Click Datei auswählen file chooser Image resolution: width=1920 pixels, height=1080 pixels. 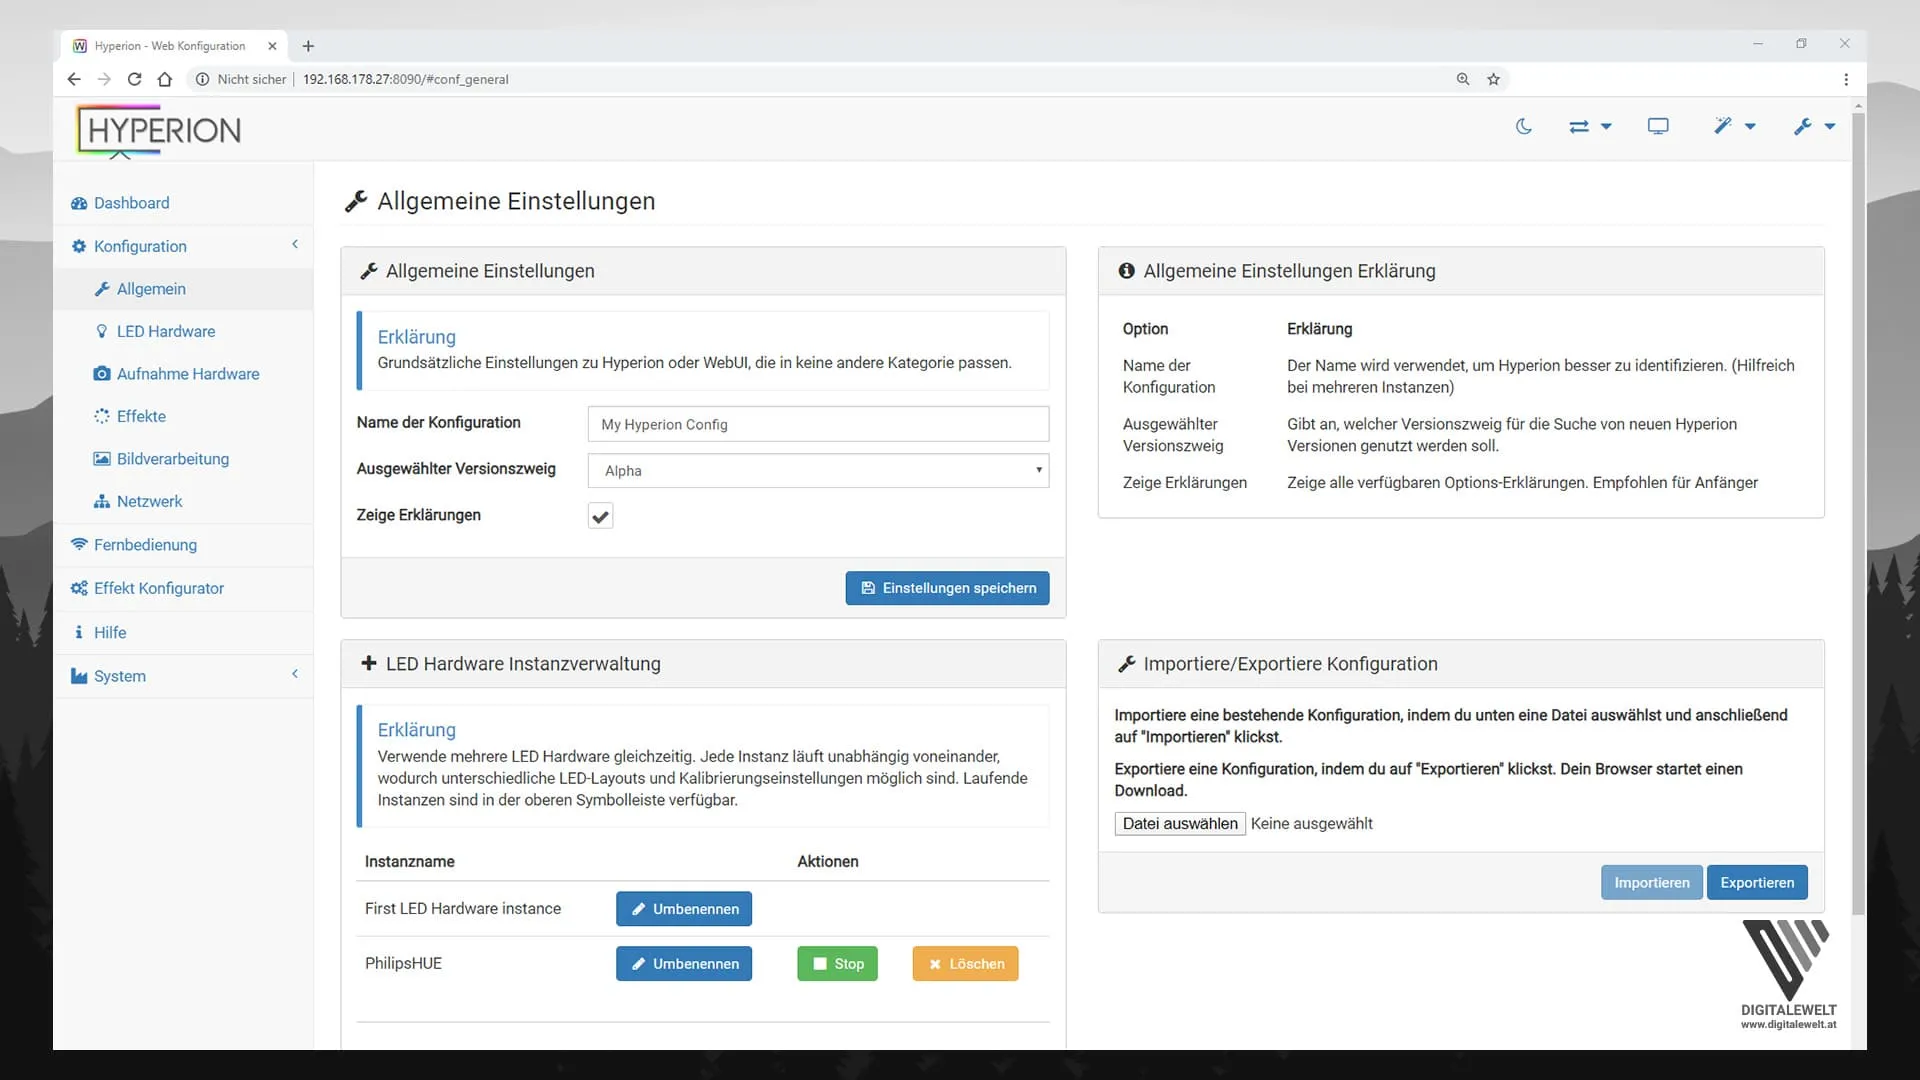click(1180, 824)
